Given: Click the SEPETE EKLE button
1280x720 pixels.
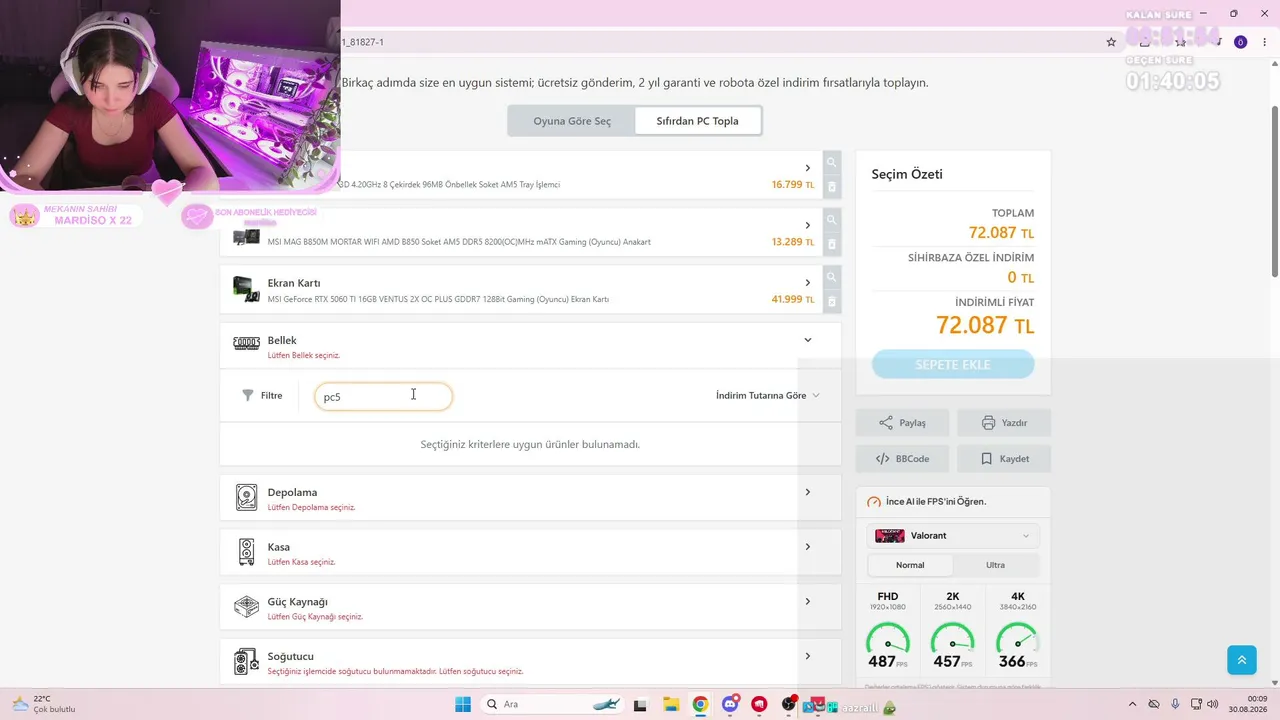Looking at the screenshot, I should point(953,365).
